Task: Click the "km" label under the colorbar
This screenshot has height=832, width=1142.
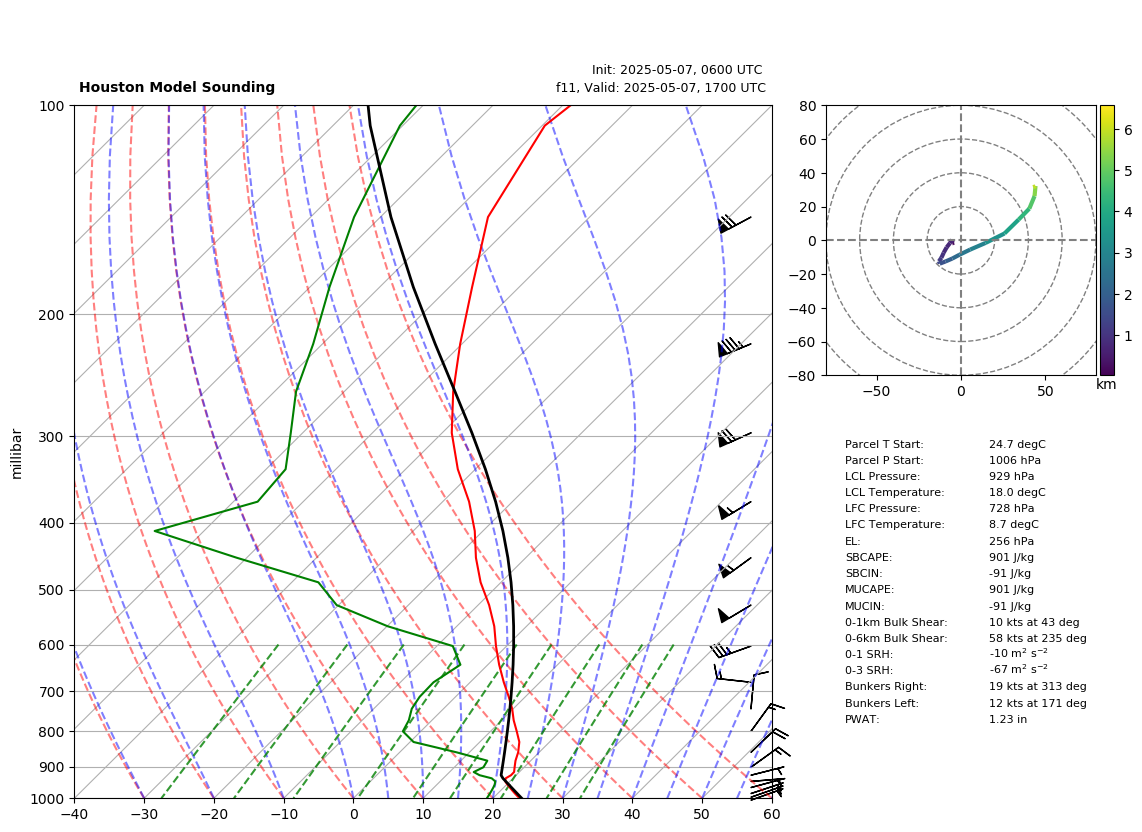Action: point(1106,384)
